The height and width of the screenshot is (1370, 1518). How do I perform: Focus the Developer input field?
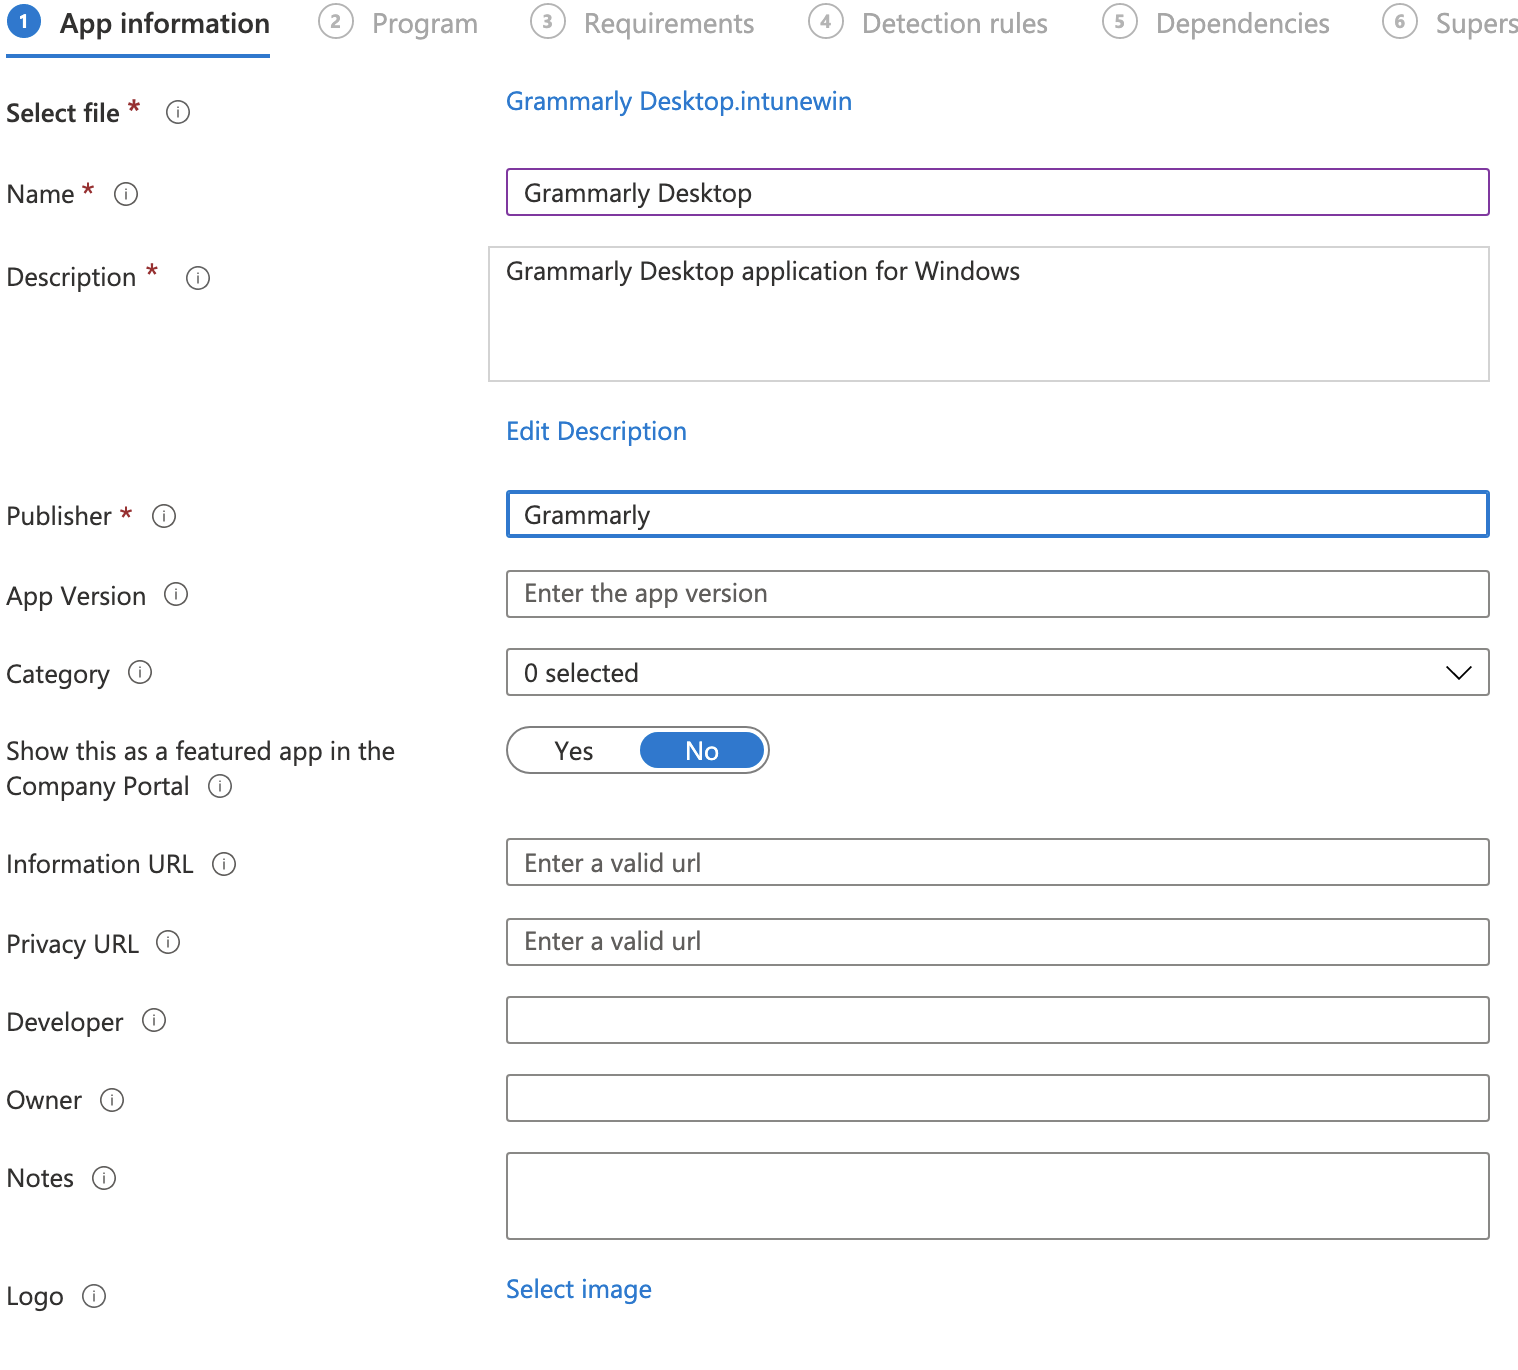pyautogui.click(x=998, y=1020)
